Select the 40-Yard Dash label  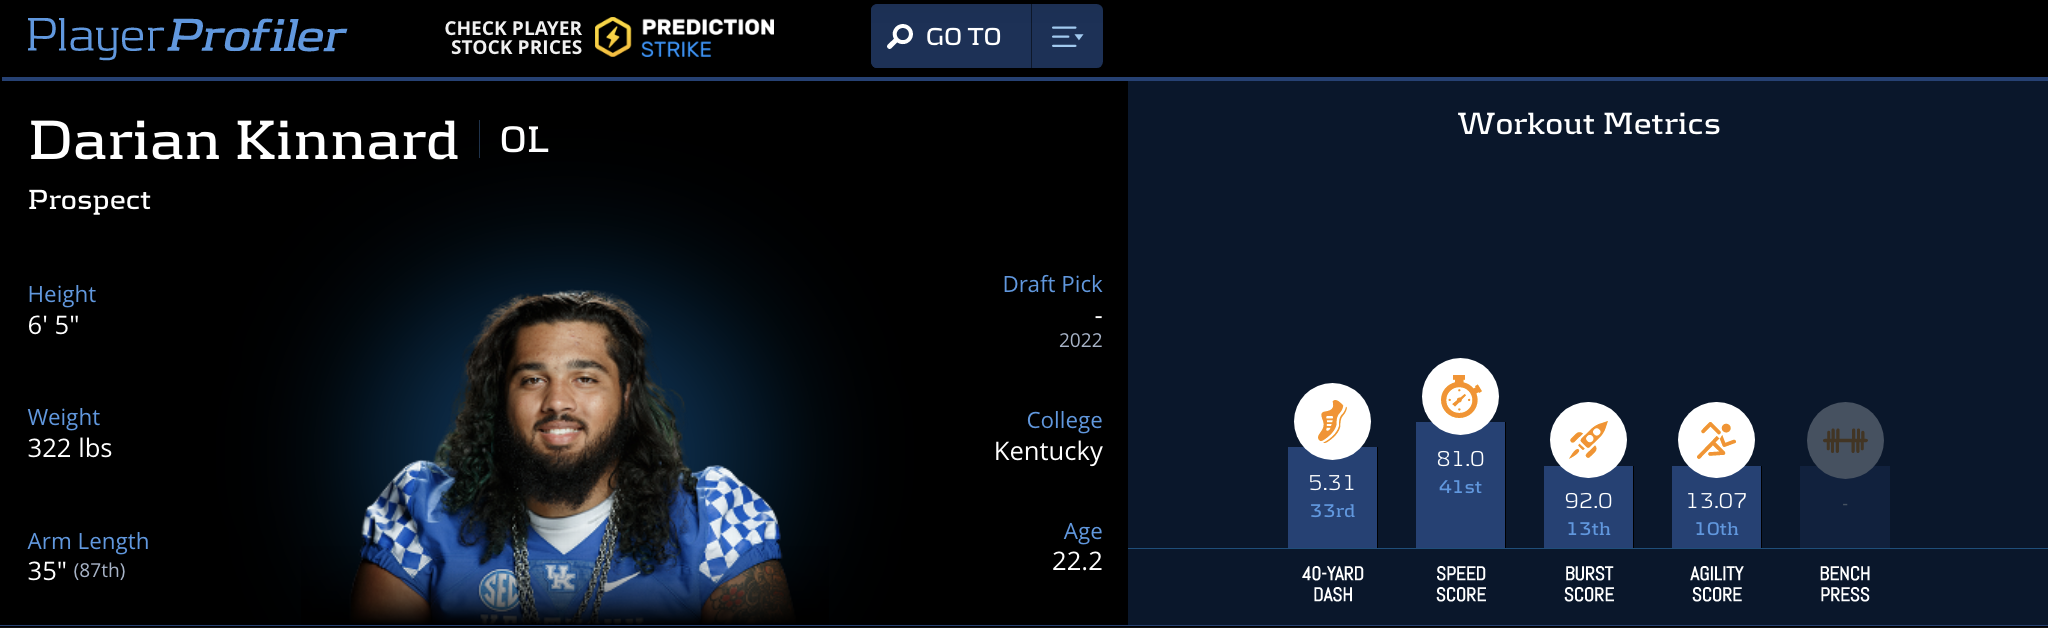click(x=1332, y=584)
